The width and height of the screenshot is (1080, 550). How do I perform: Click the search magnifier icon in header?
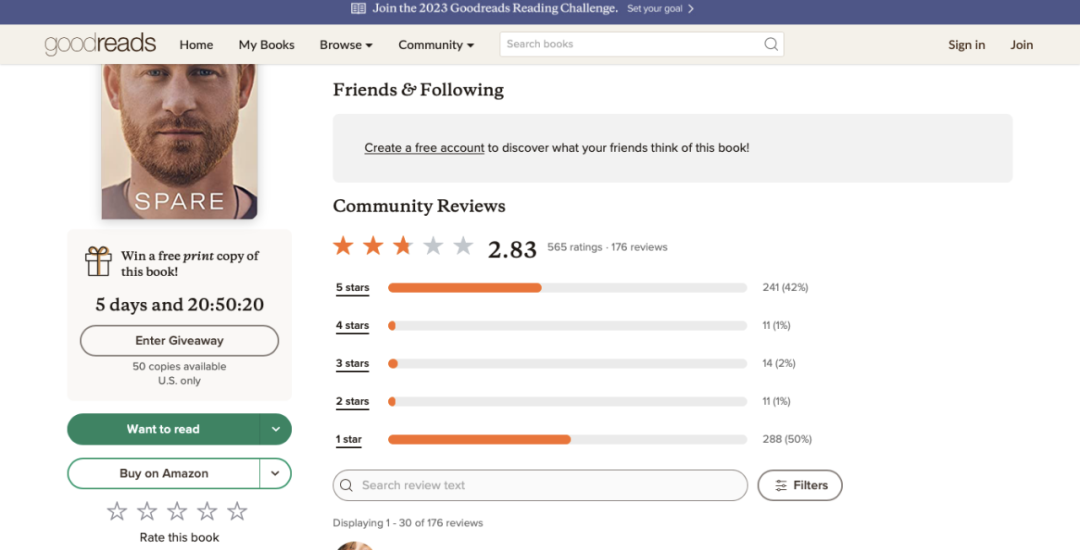click(x=771, y=44)
